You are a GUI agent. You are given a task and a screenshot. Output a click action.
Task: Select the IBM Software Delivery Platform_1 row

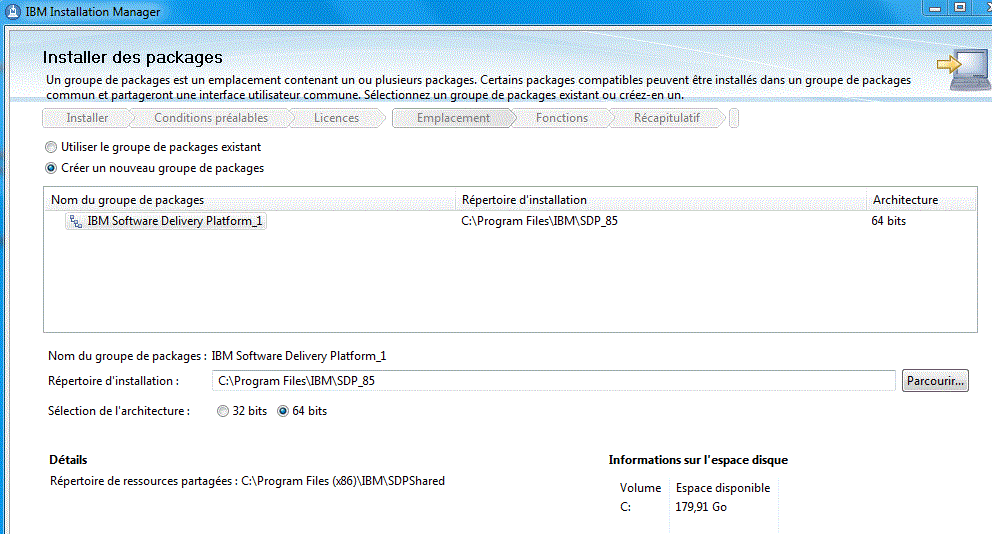510,221
